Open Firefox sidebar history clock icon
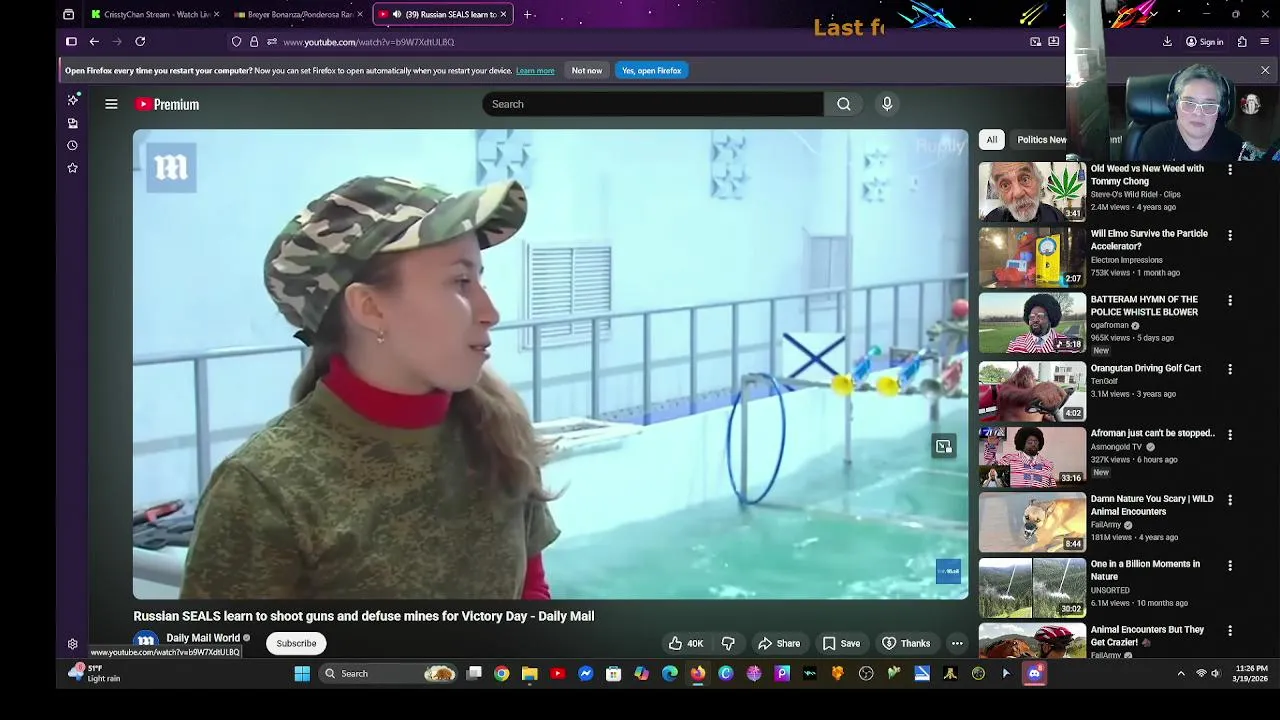Screen dimensions: 1280x720 [x=72, y=145]
